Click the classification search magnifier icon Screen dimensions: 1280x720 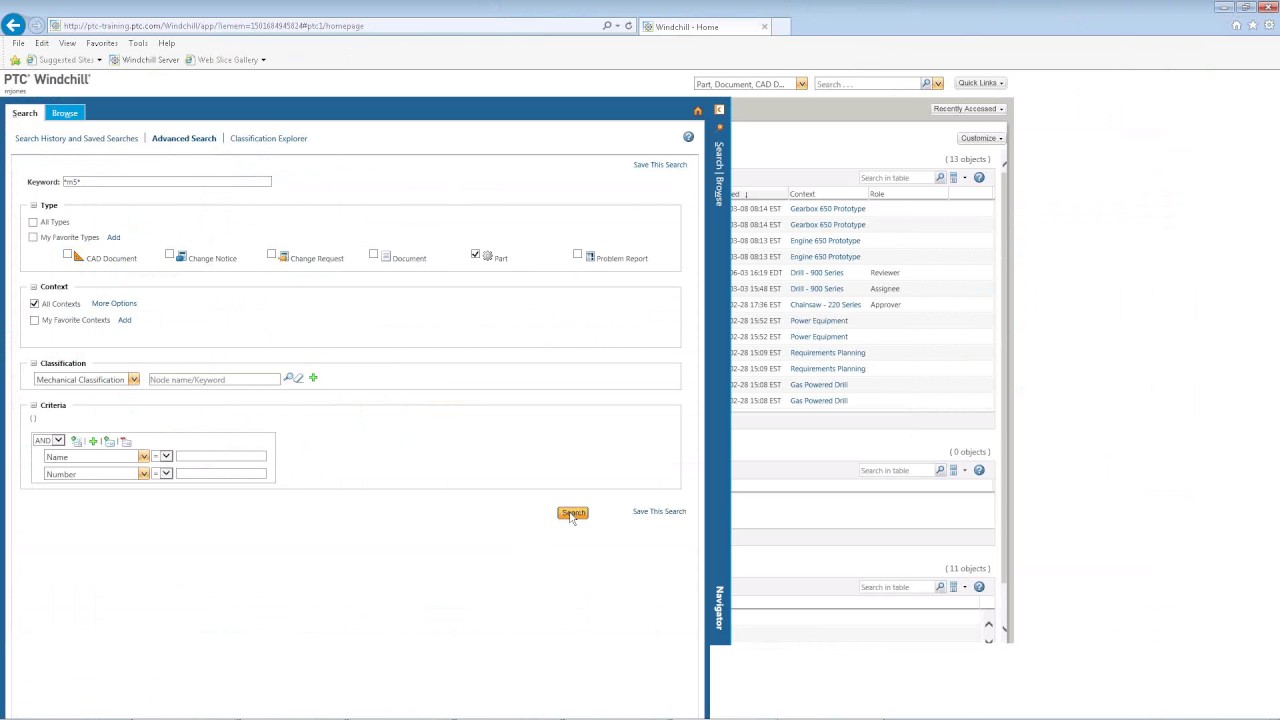[289, 378]
